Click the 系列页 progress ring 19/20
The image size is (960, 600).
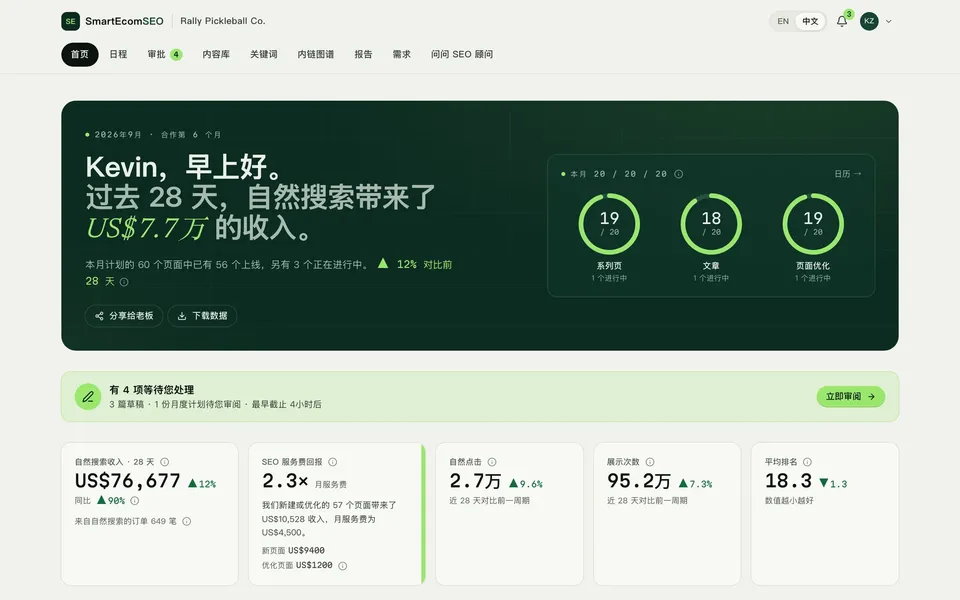[609, 224]
